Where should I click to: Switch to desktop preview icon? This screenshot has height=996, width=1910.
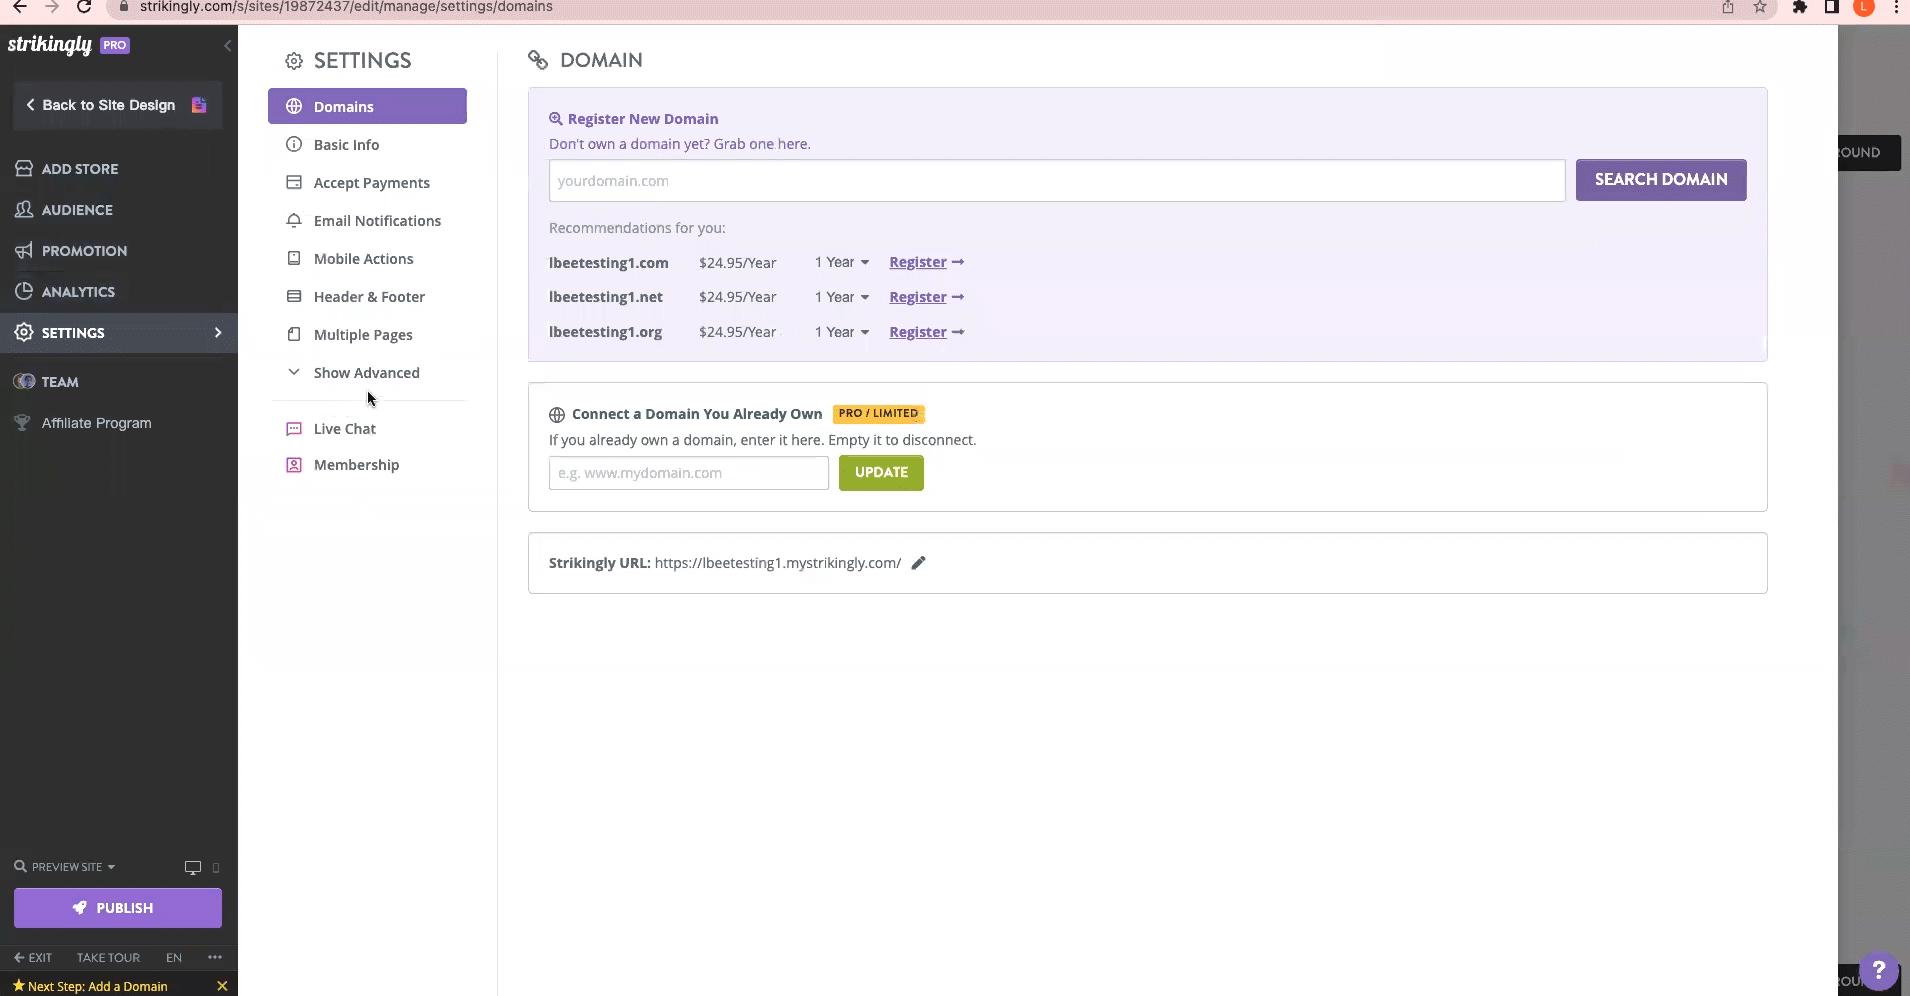[x=193, y=867]
